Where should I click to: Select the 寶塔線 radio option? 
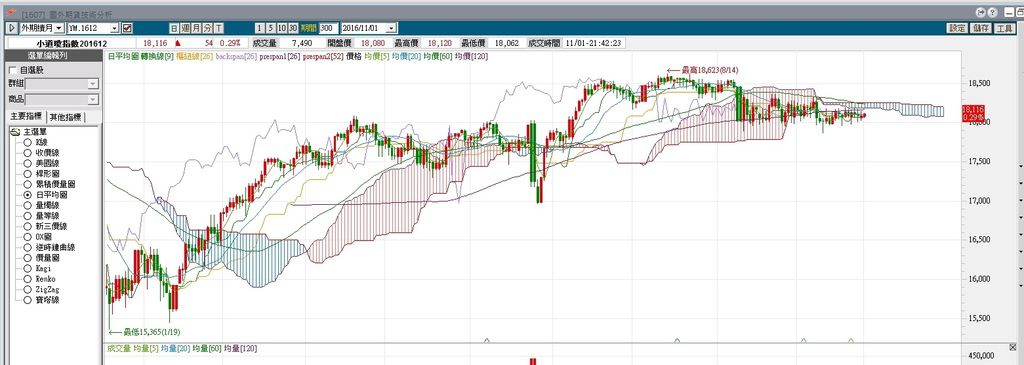point(27,300)
